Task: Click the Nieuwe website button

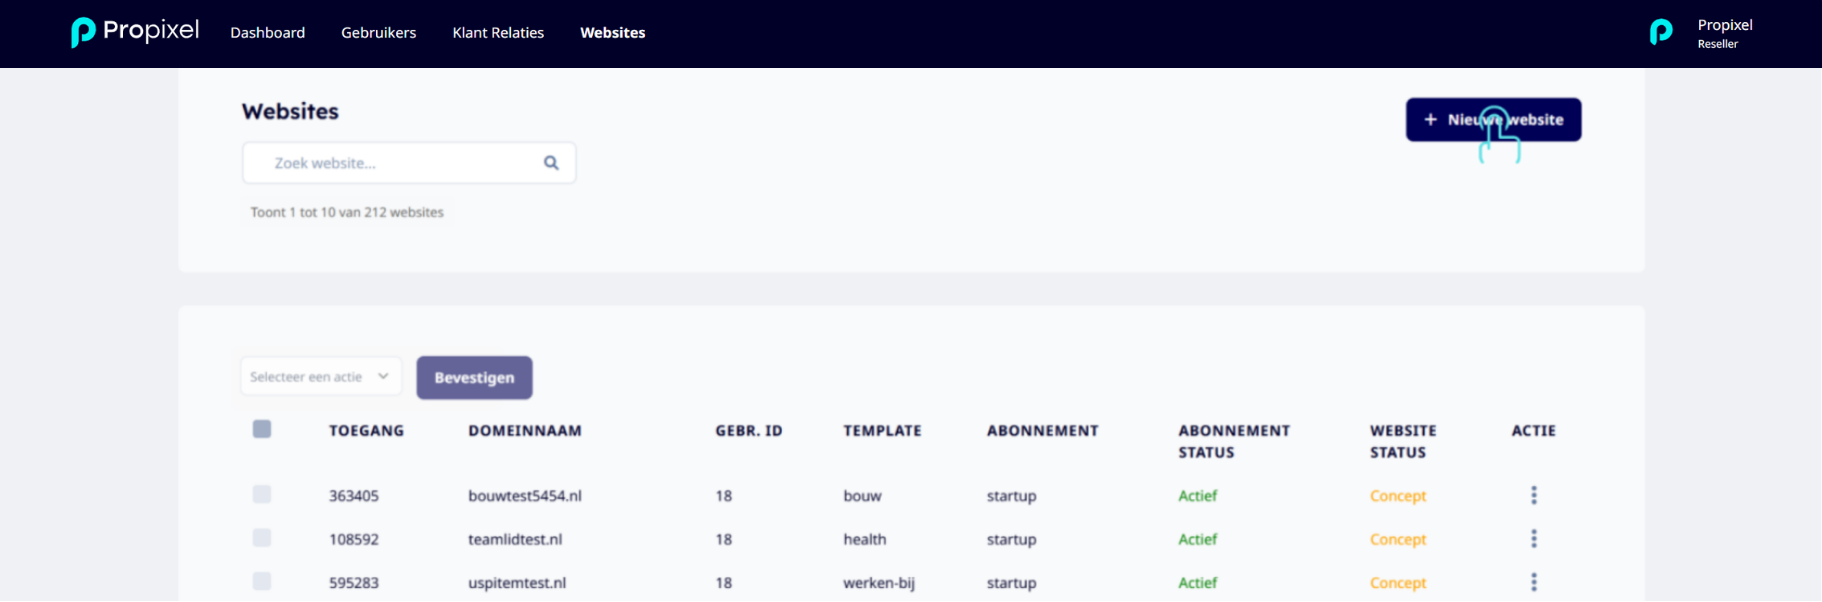Action: [1493, 120]
